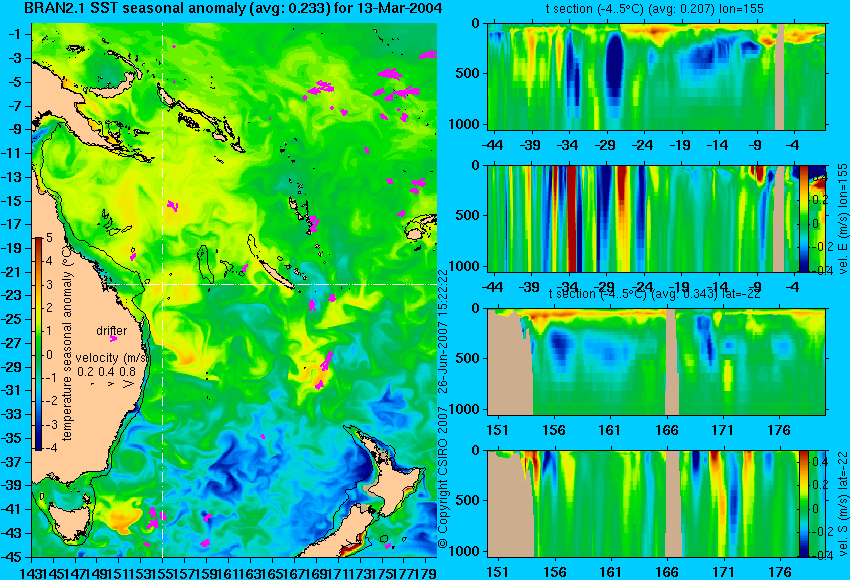
Task: Click the '0.2 0.4 0.8' velocity scale values
Action: (x=106, y=371)
